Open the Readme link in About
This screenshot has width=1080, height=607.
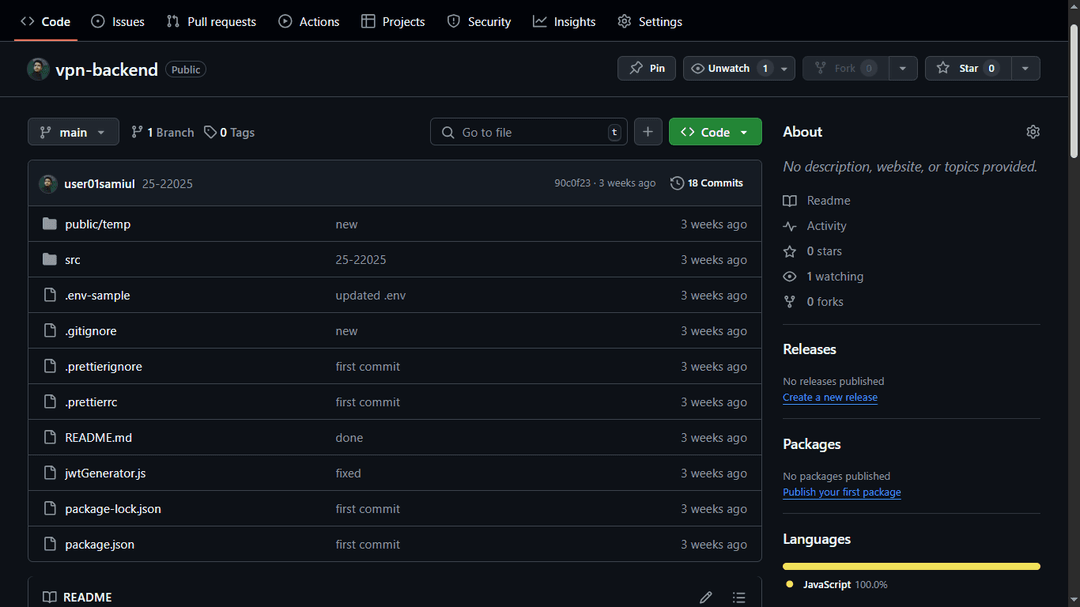coord(817,200)
